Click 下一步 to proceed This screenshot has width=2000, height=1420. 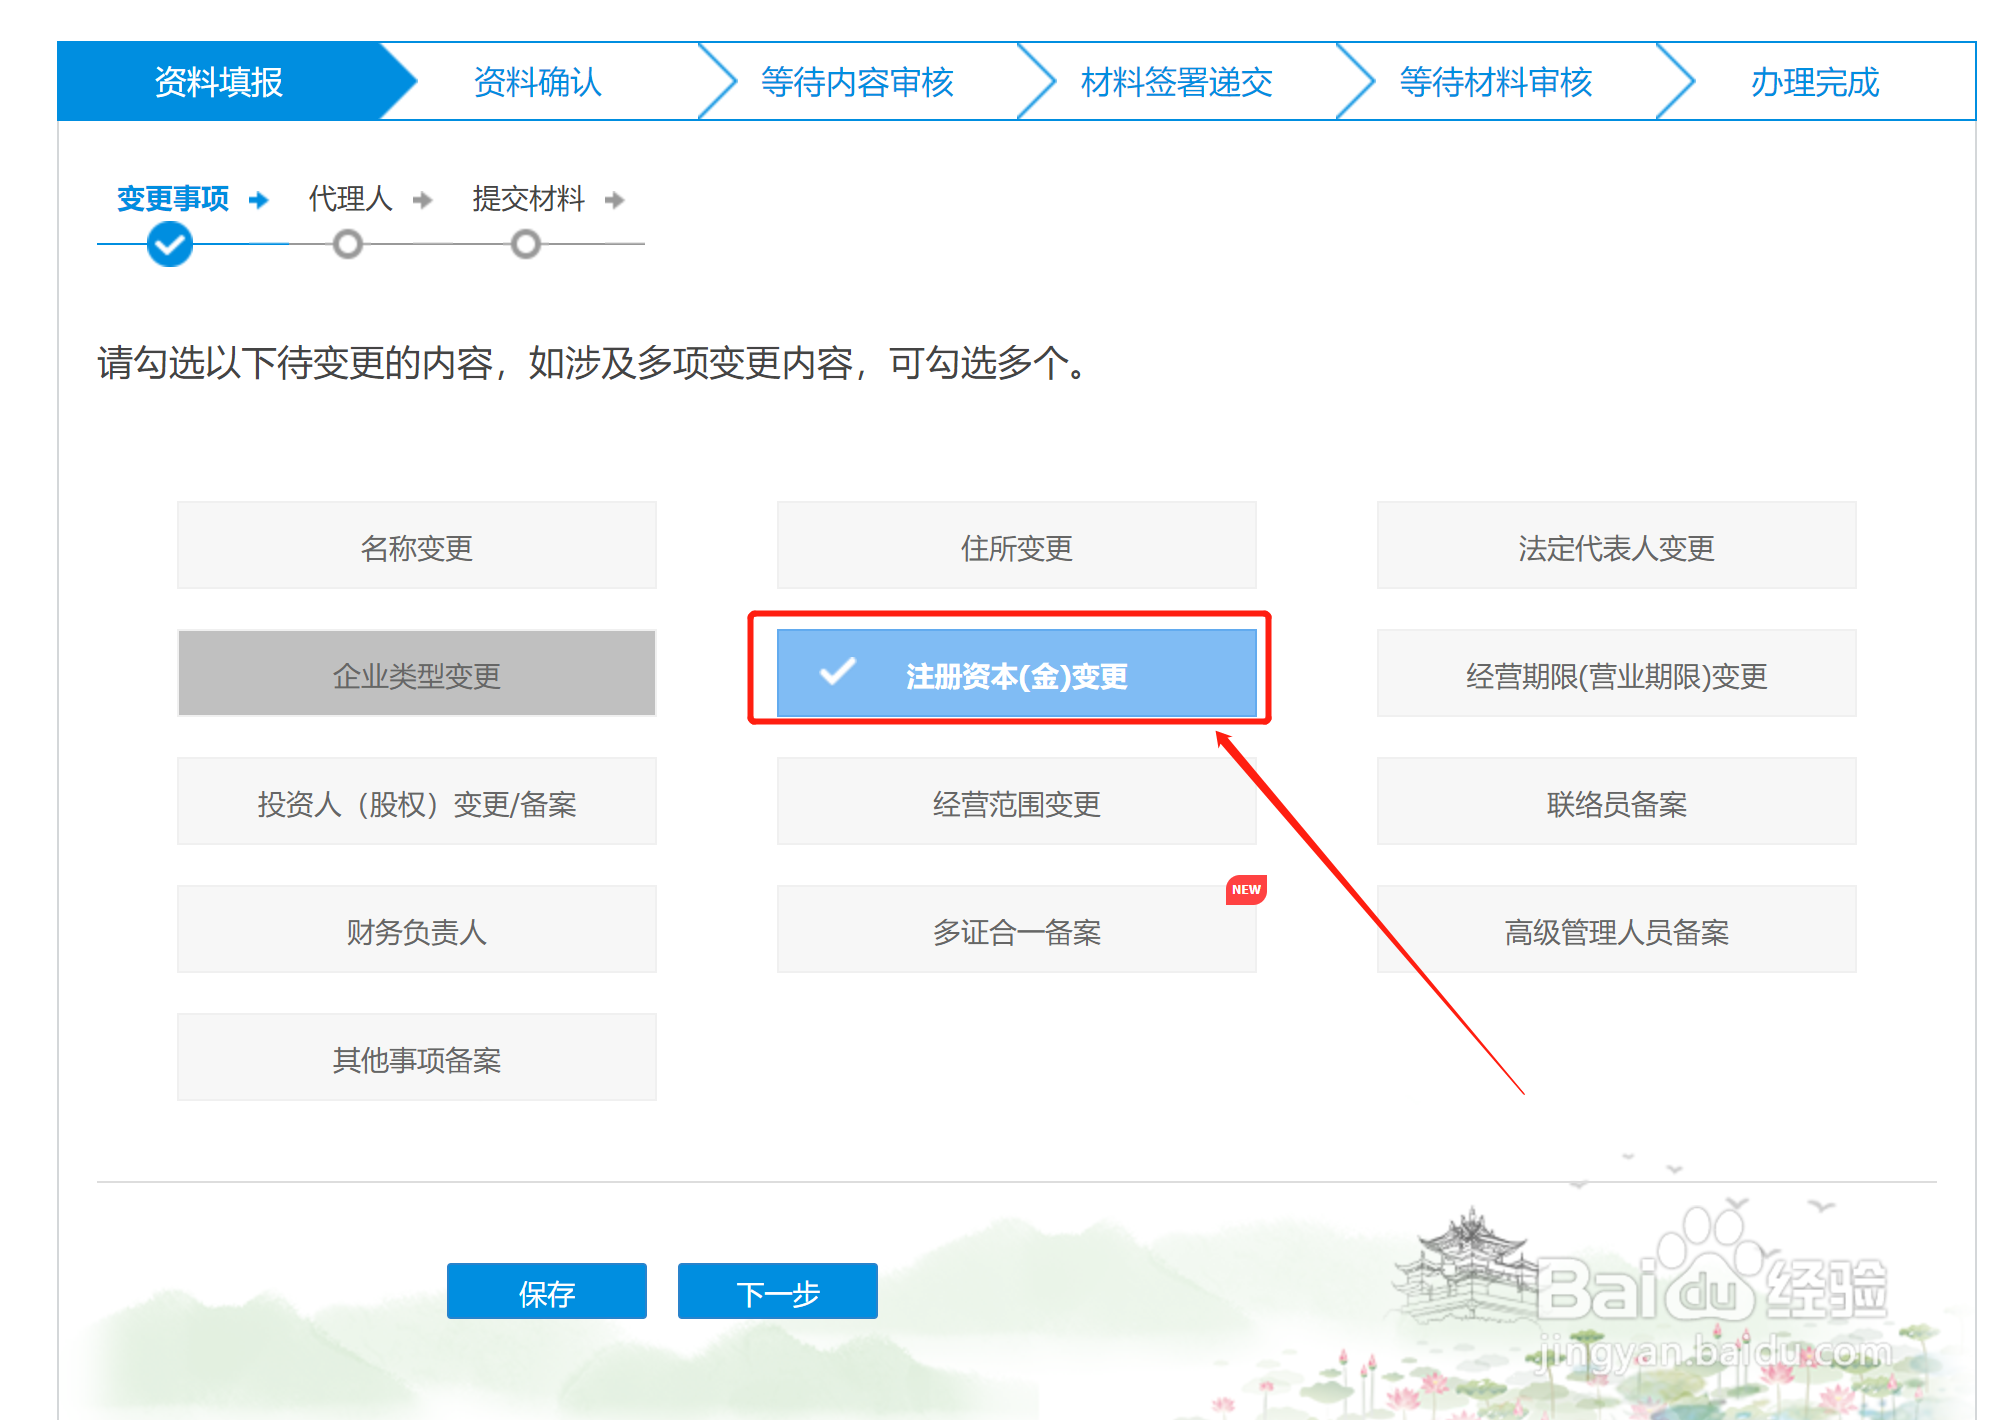(776, 1291)
